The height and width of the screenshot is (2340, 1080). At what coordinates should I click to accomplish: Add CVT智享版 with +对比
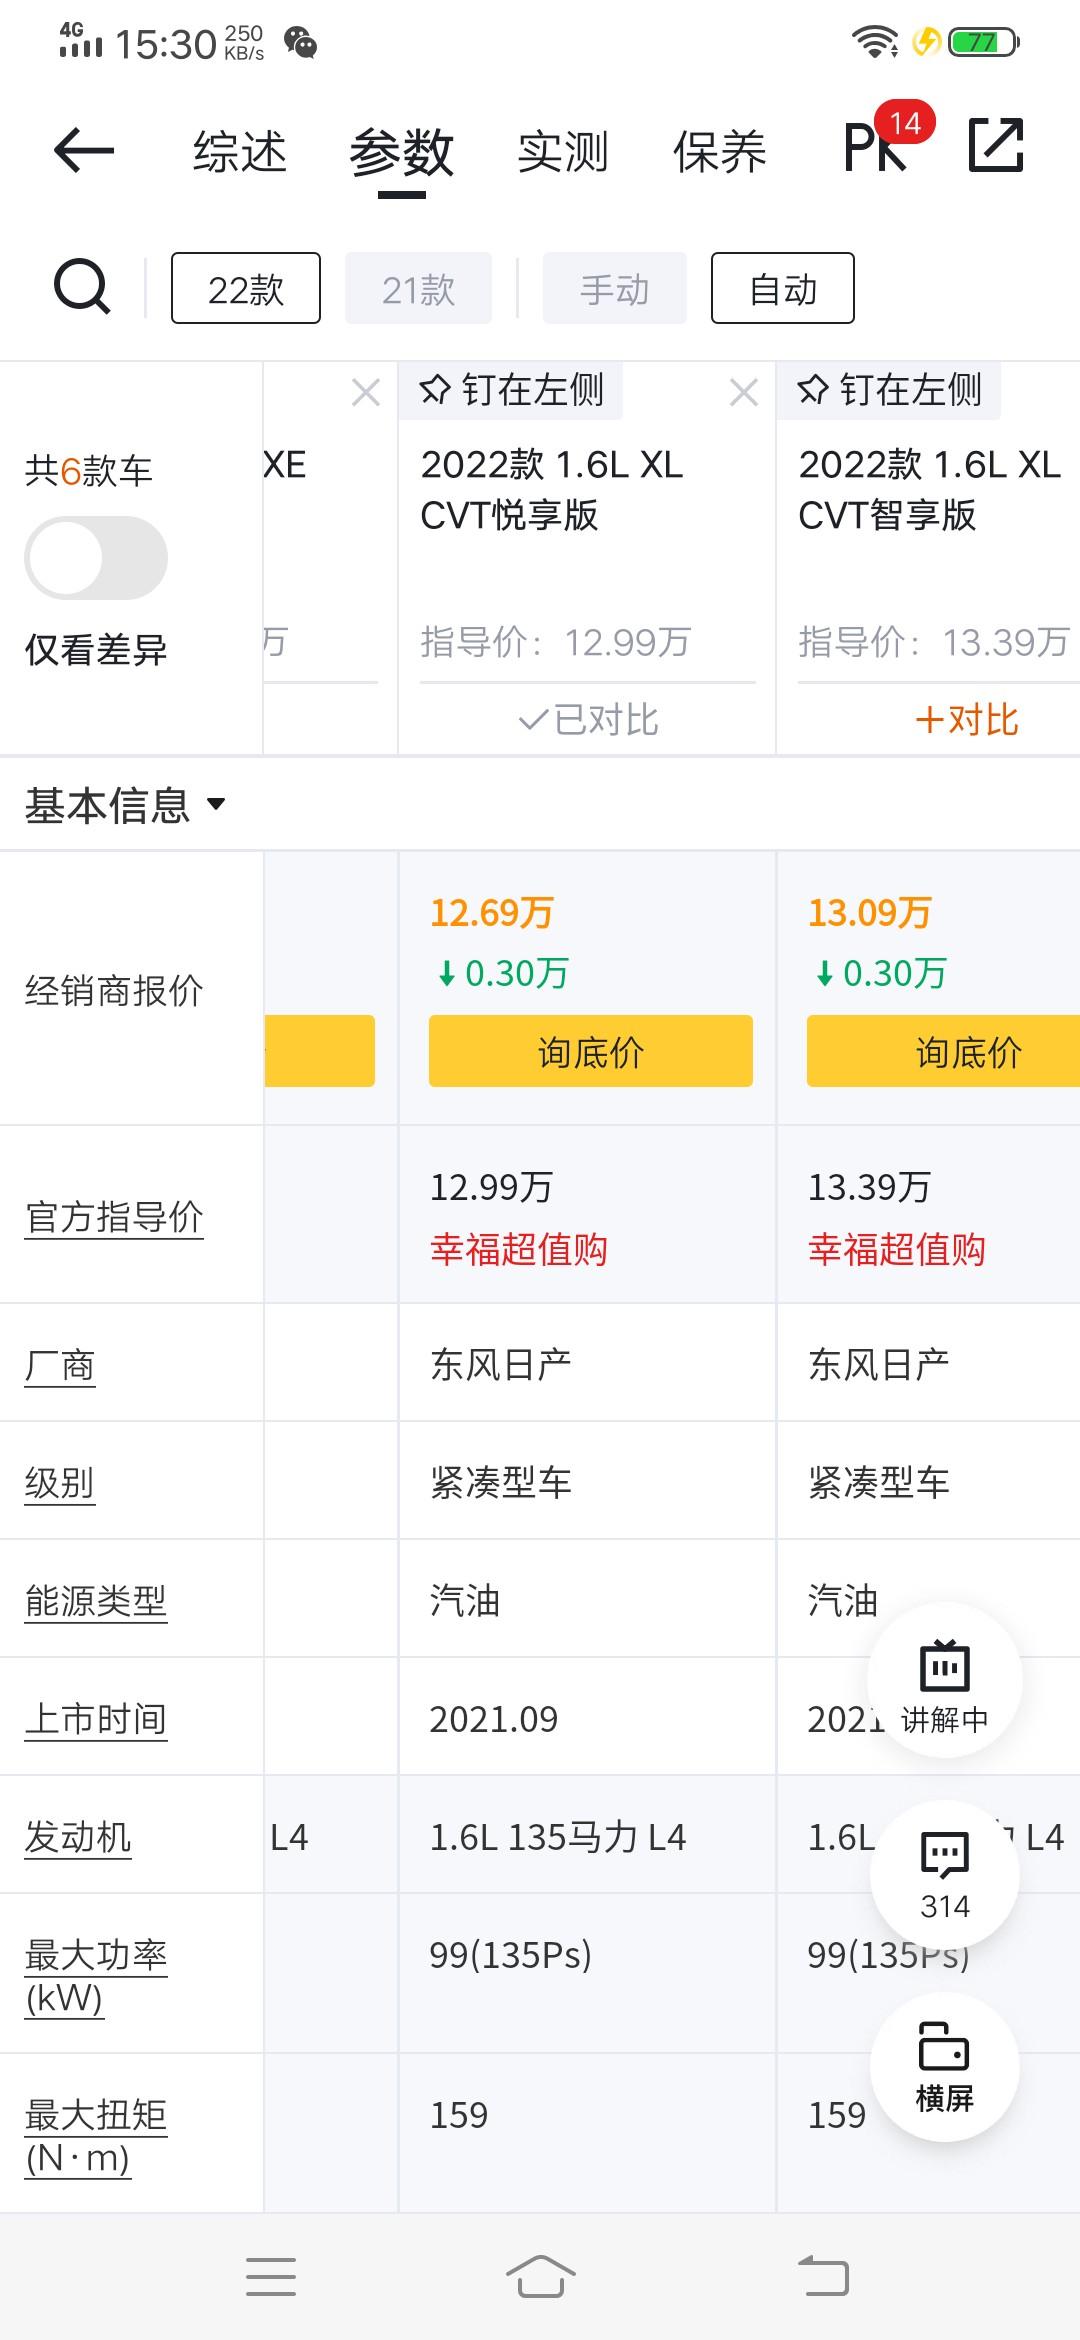tap(967, 720)
